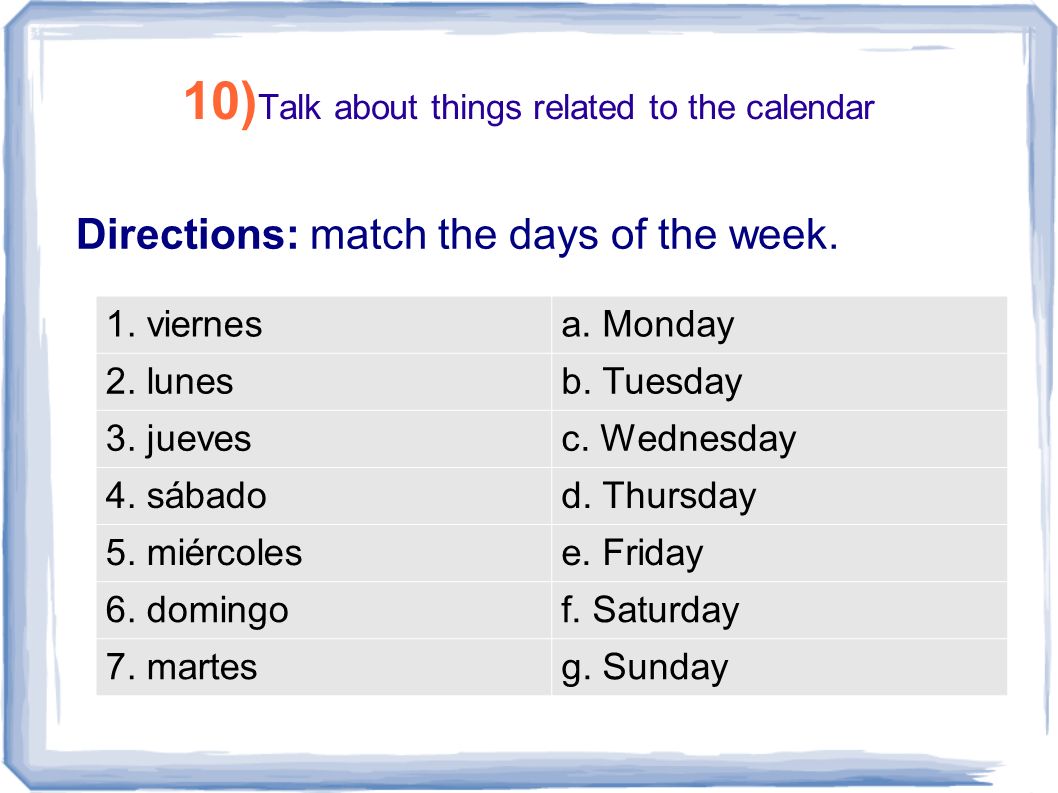Viewport: 1058px width, 793px height.
Task: Select table cell '6. domingo'
Action: click(x=324, y=610)
